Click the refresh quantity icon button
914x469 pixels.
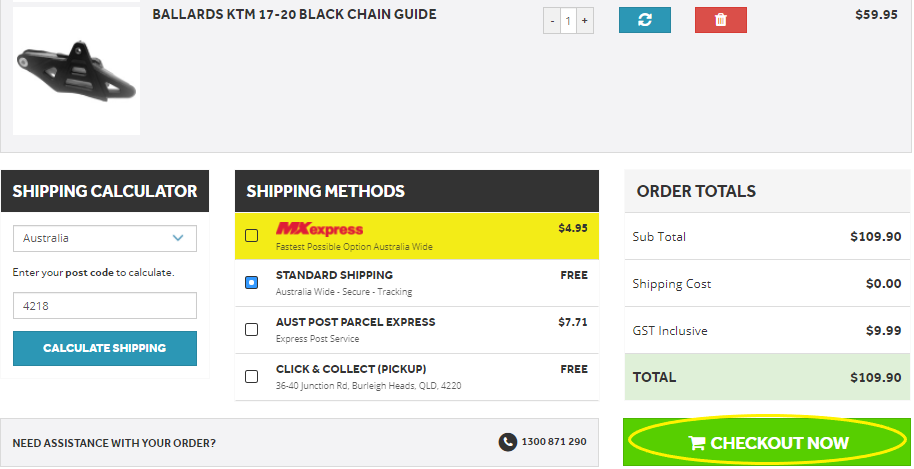[x=645, y=20]
